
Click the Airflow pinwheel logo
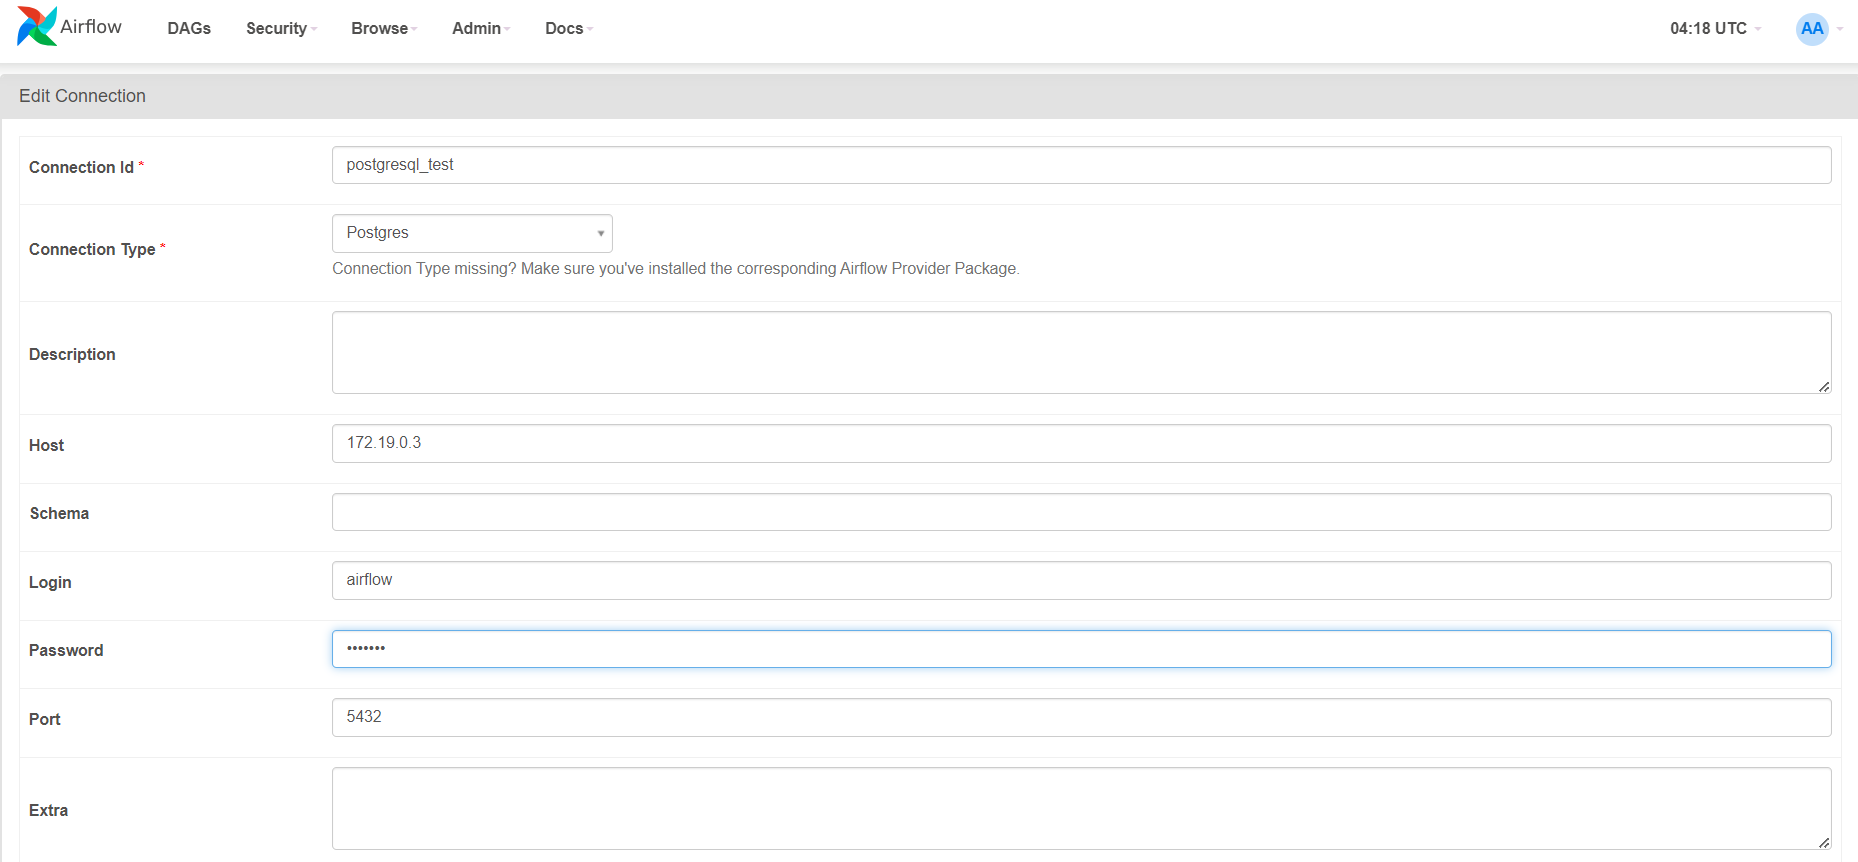point(37,27)
